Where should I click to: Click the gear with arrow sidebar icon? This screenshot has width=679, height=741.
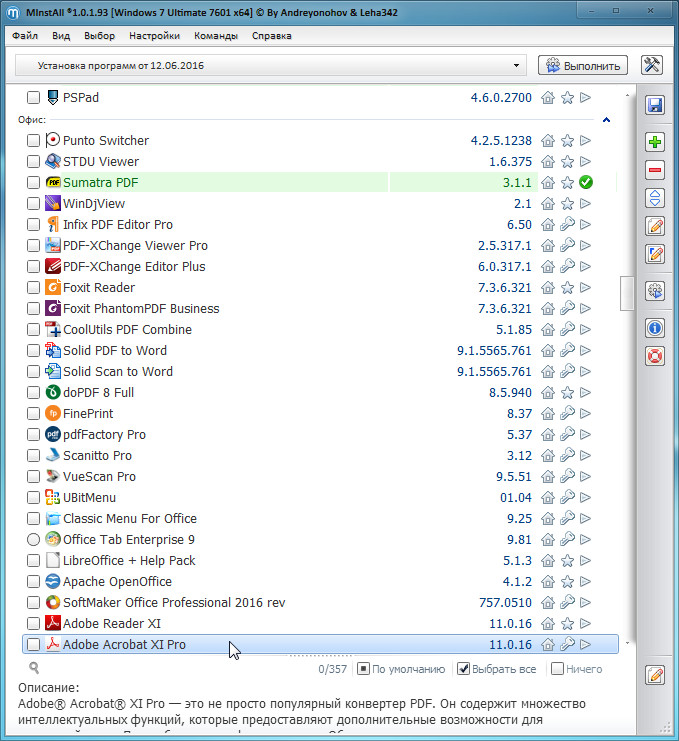(655, 291)
